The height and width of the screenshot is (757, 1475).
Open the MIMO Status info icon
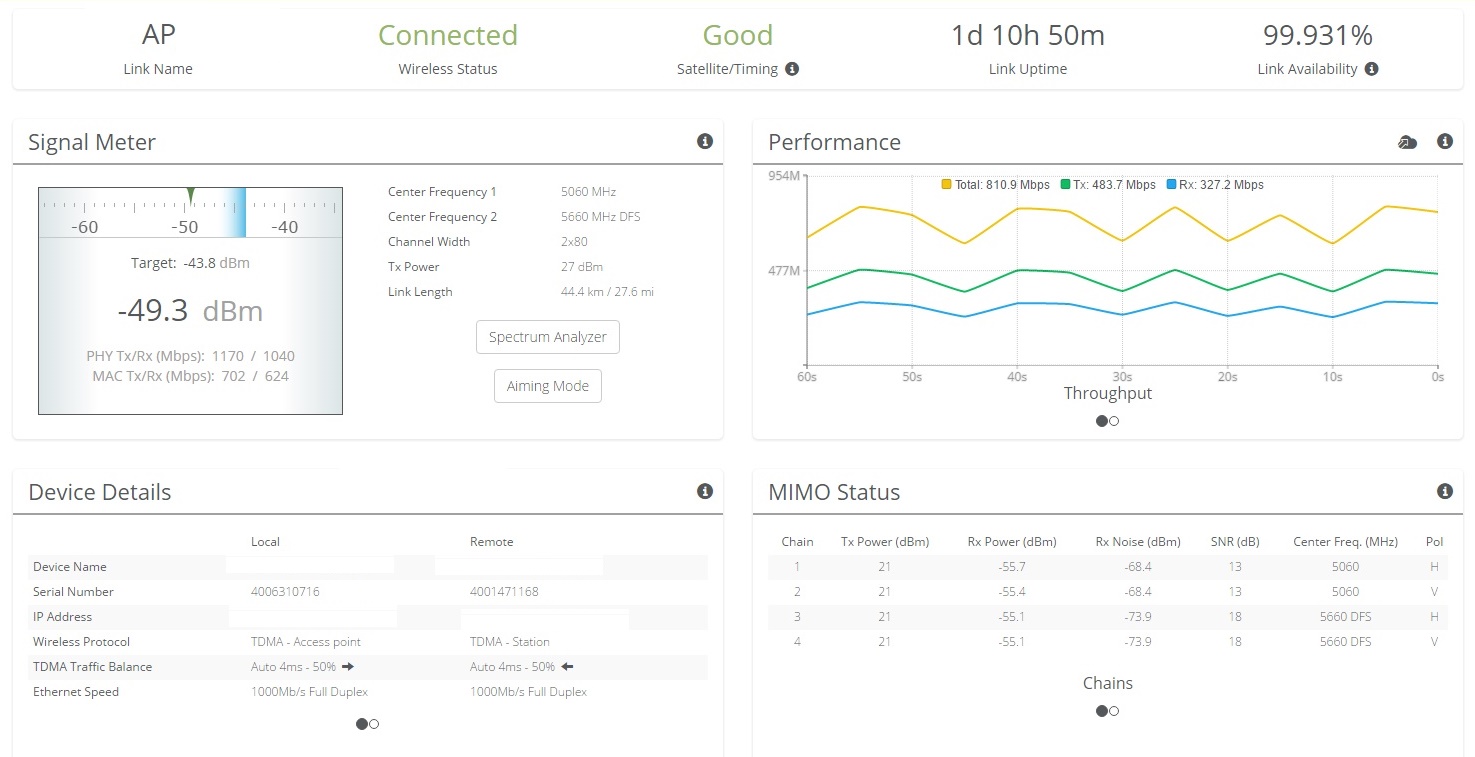click(1444, 491)
